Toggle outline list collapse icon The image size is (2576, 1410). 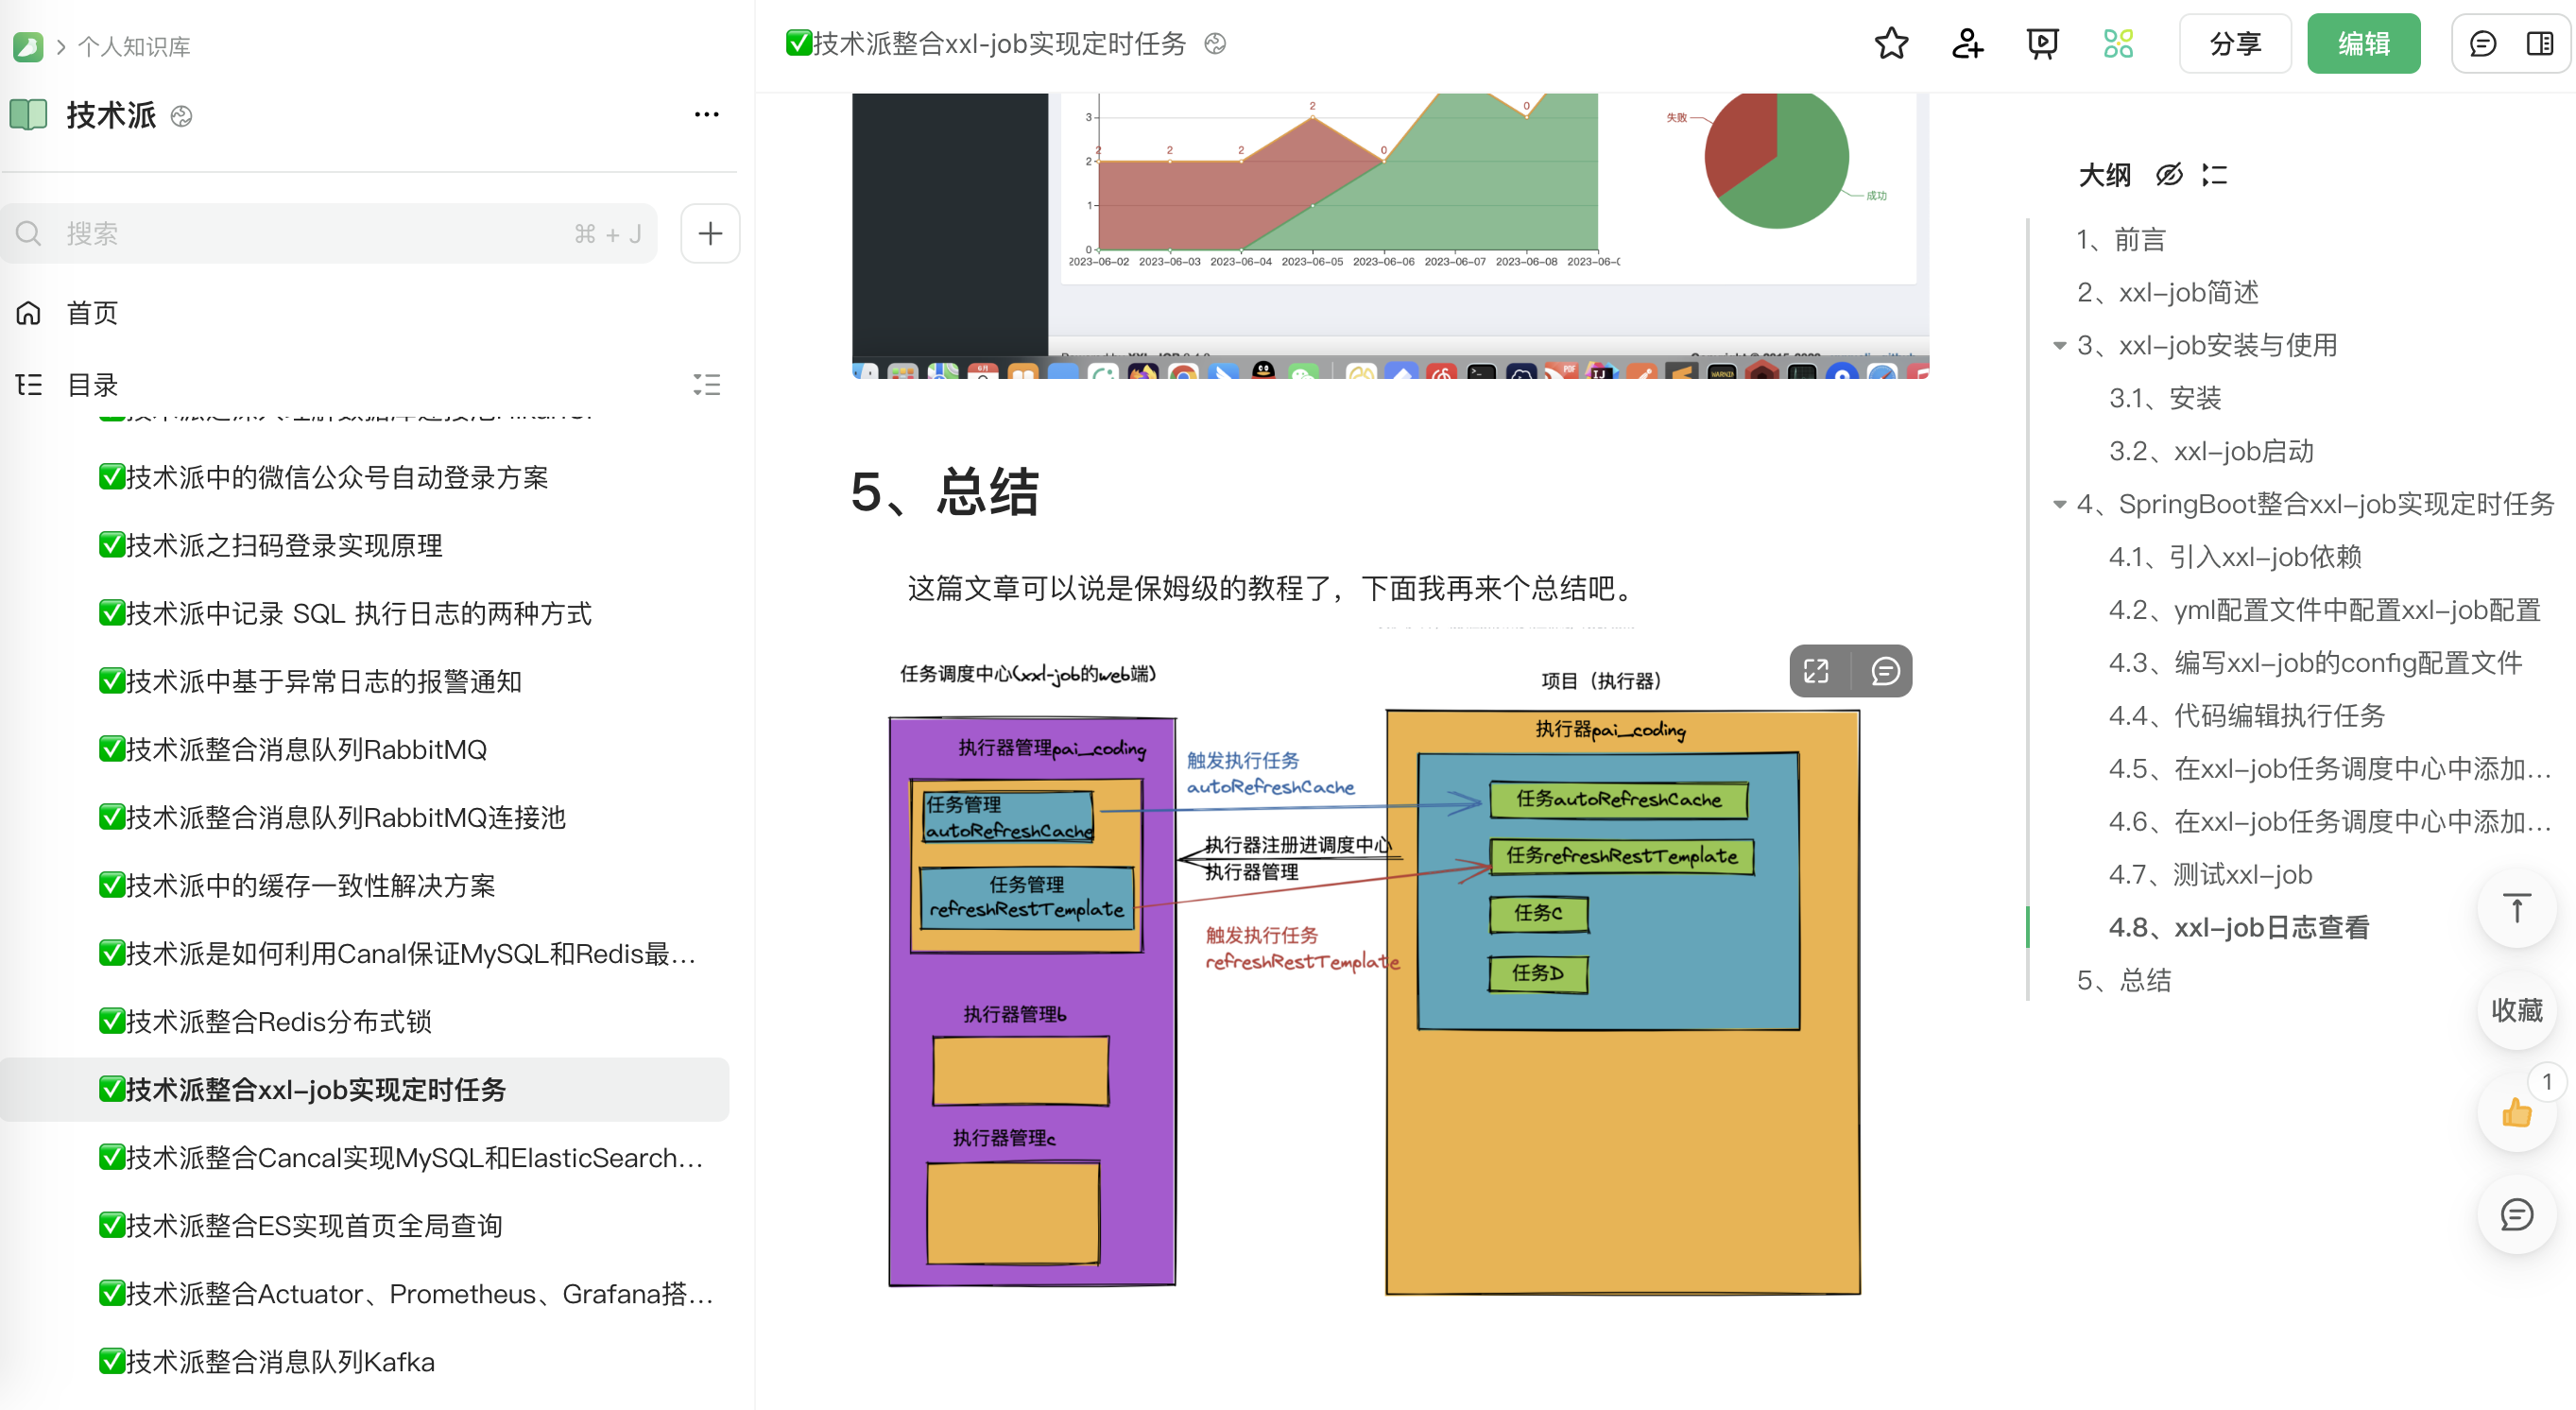2214,175
